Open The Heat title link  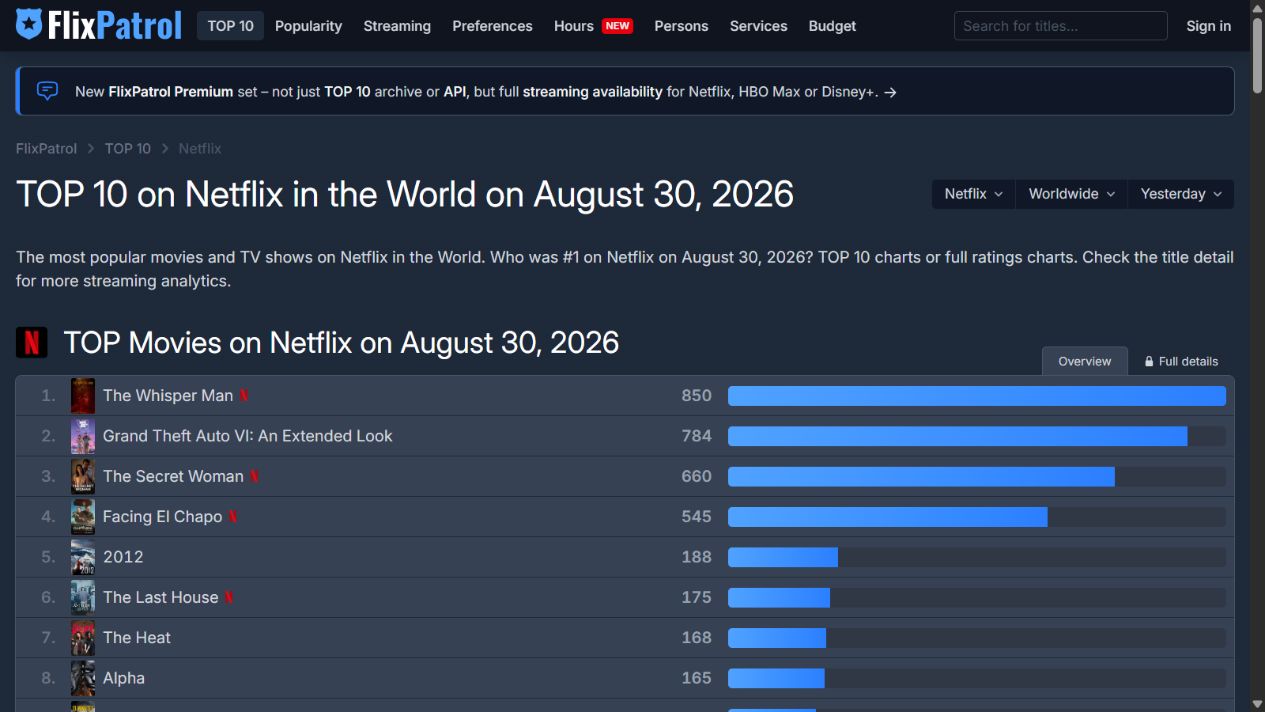coord(137,638)
